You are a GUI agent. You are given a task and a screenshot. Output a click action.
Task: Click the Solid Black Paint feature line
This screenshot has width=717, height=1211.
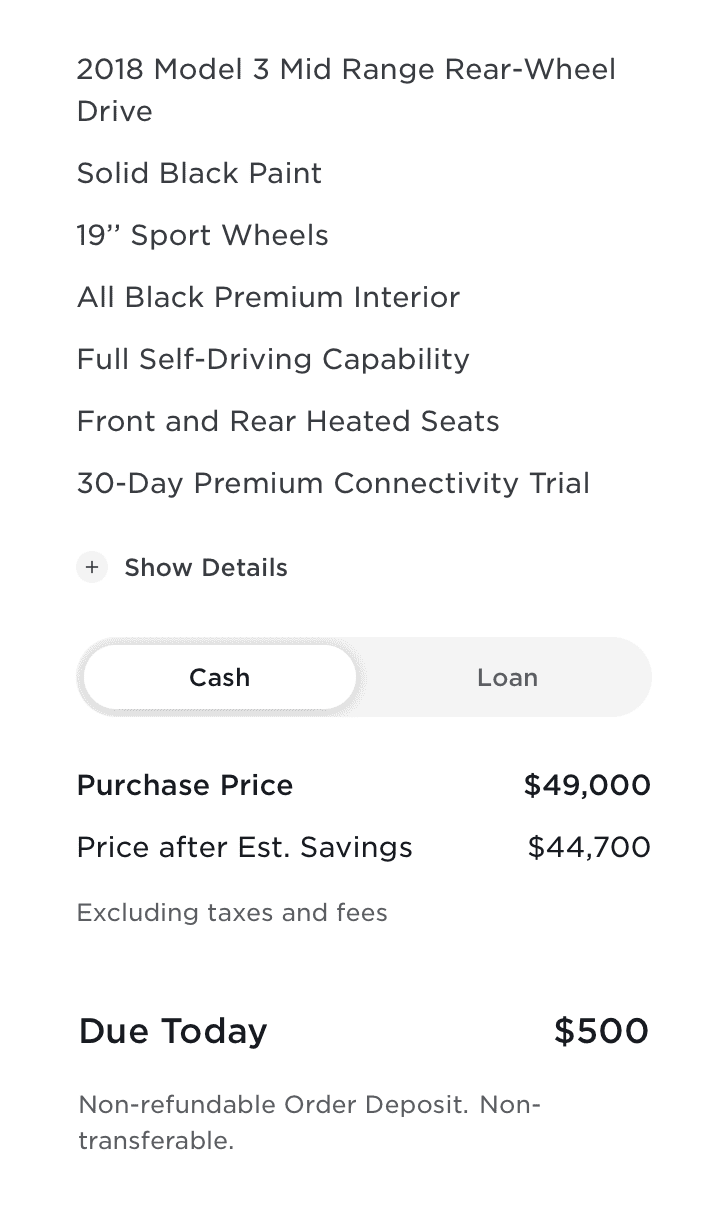pyautogui.click(x=198, y=173)
